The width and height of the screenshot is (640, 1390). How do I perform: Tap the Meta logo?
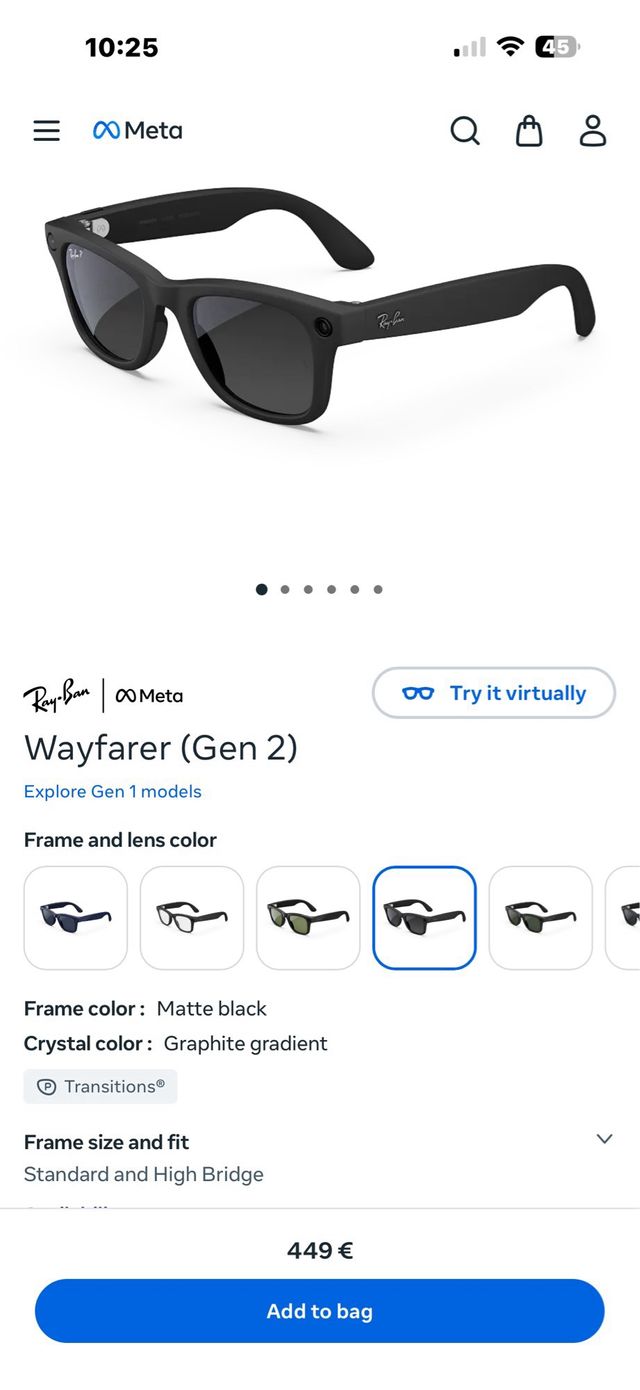(137, 130)
